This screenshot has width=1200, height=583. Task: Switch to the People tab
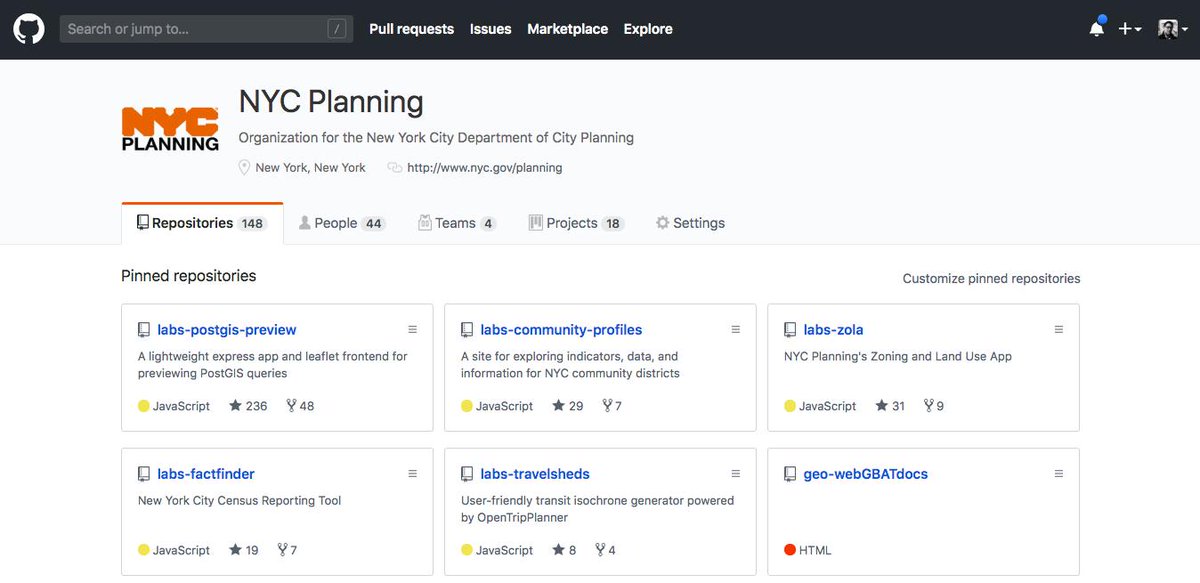342,223
